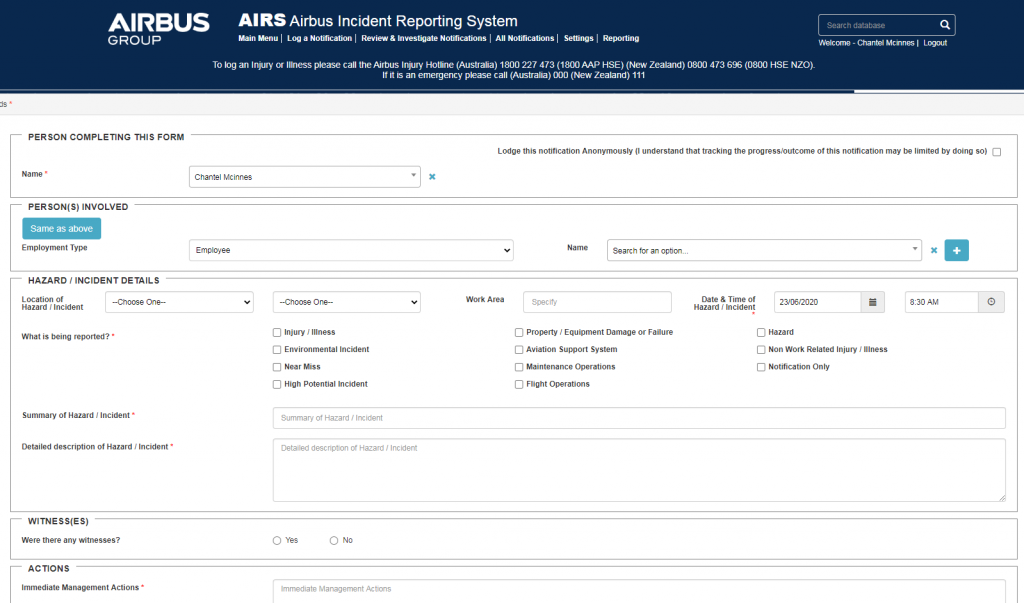Clear involved person name with X icon
Image resolution: width=1024 pixels, height=603 pixels.
(934, 250)
